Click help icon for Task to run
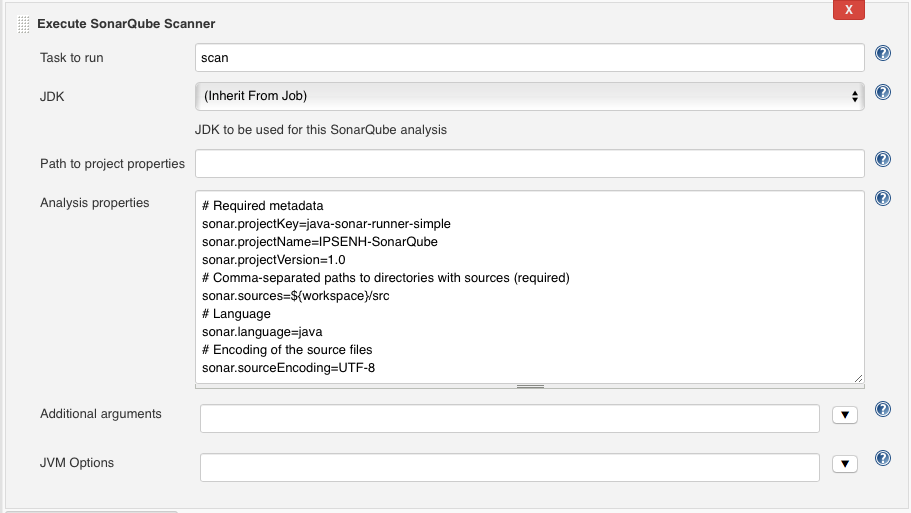Image resolution: width=911 pixels, height=513 pixels. tap(883, 54)
